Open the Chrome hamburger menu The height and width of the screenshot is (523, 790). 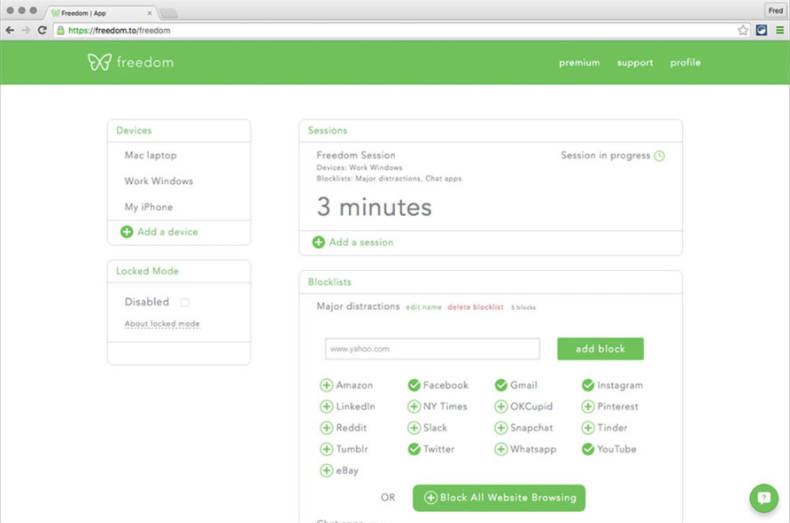(x=779, y=30)
